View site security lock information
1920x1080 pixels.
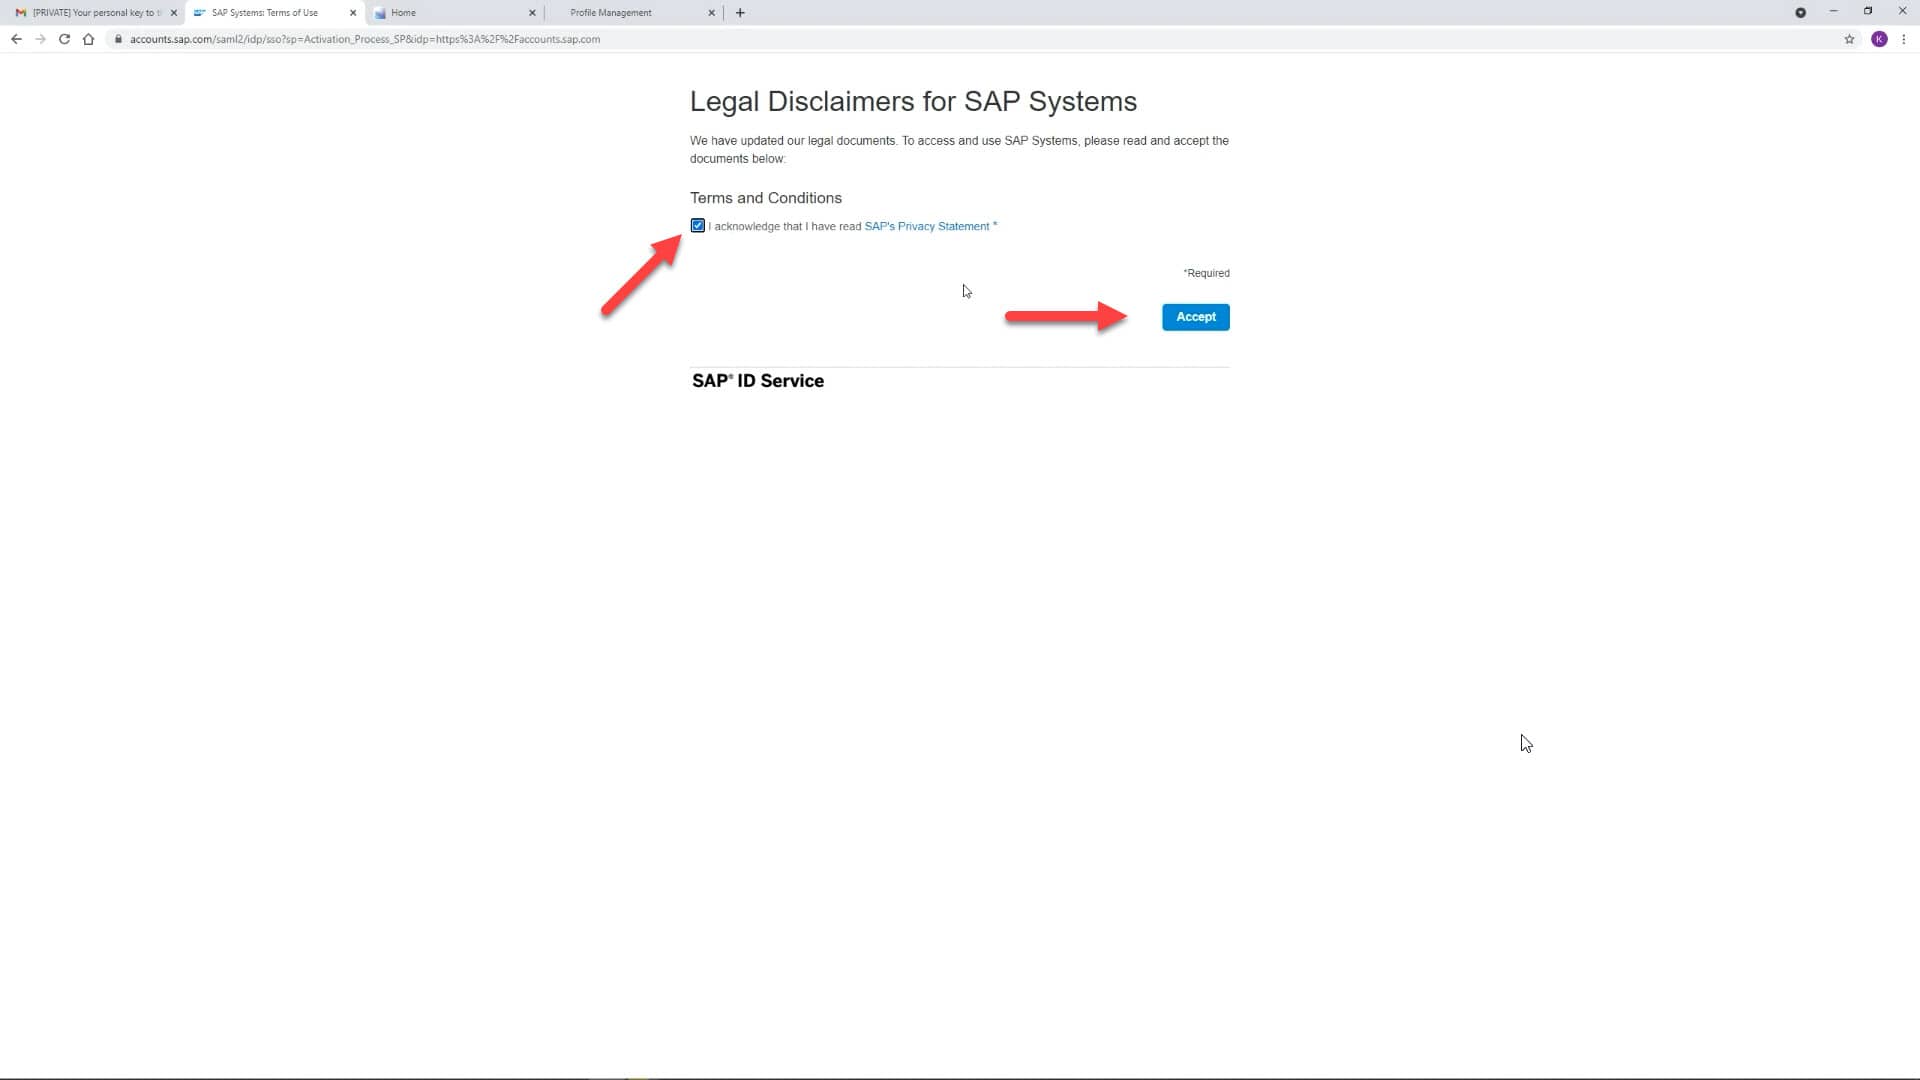(118, 39)
